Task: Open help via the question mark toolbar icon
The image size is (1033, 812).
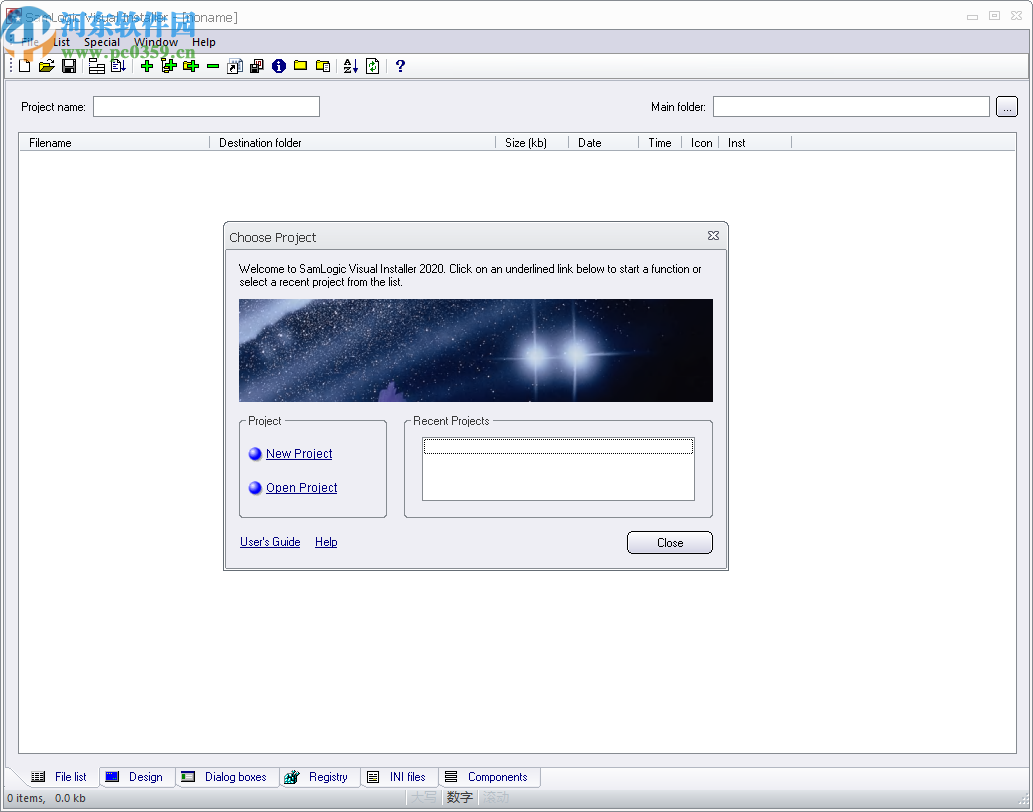Action: (x=399, y=66)
